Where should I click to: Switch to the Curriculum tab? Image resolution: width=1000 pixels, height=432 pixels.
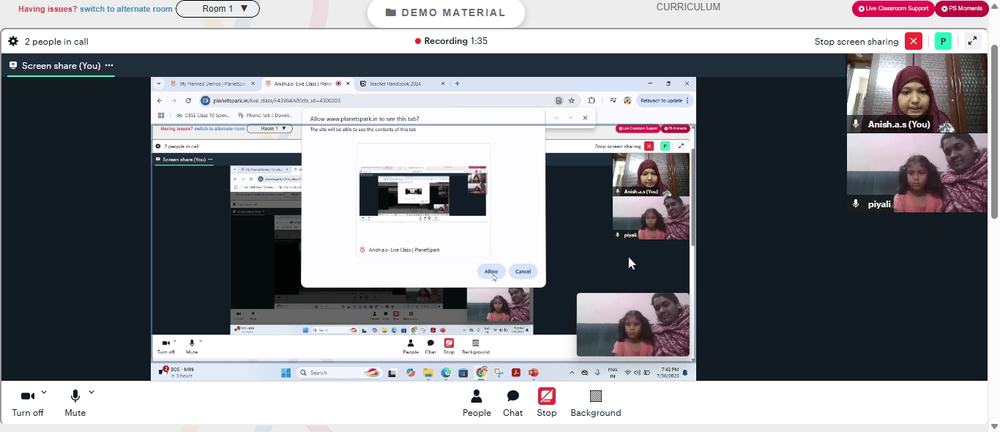(x=688, y=7)
